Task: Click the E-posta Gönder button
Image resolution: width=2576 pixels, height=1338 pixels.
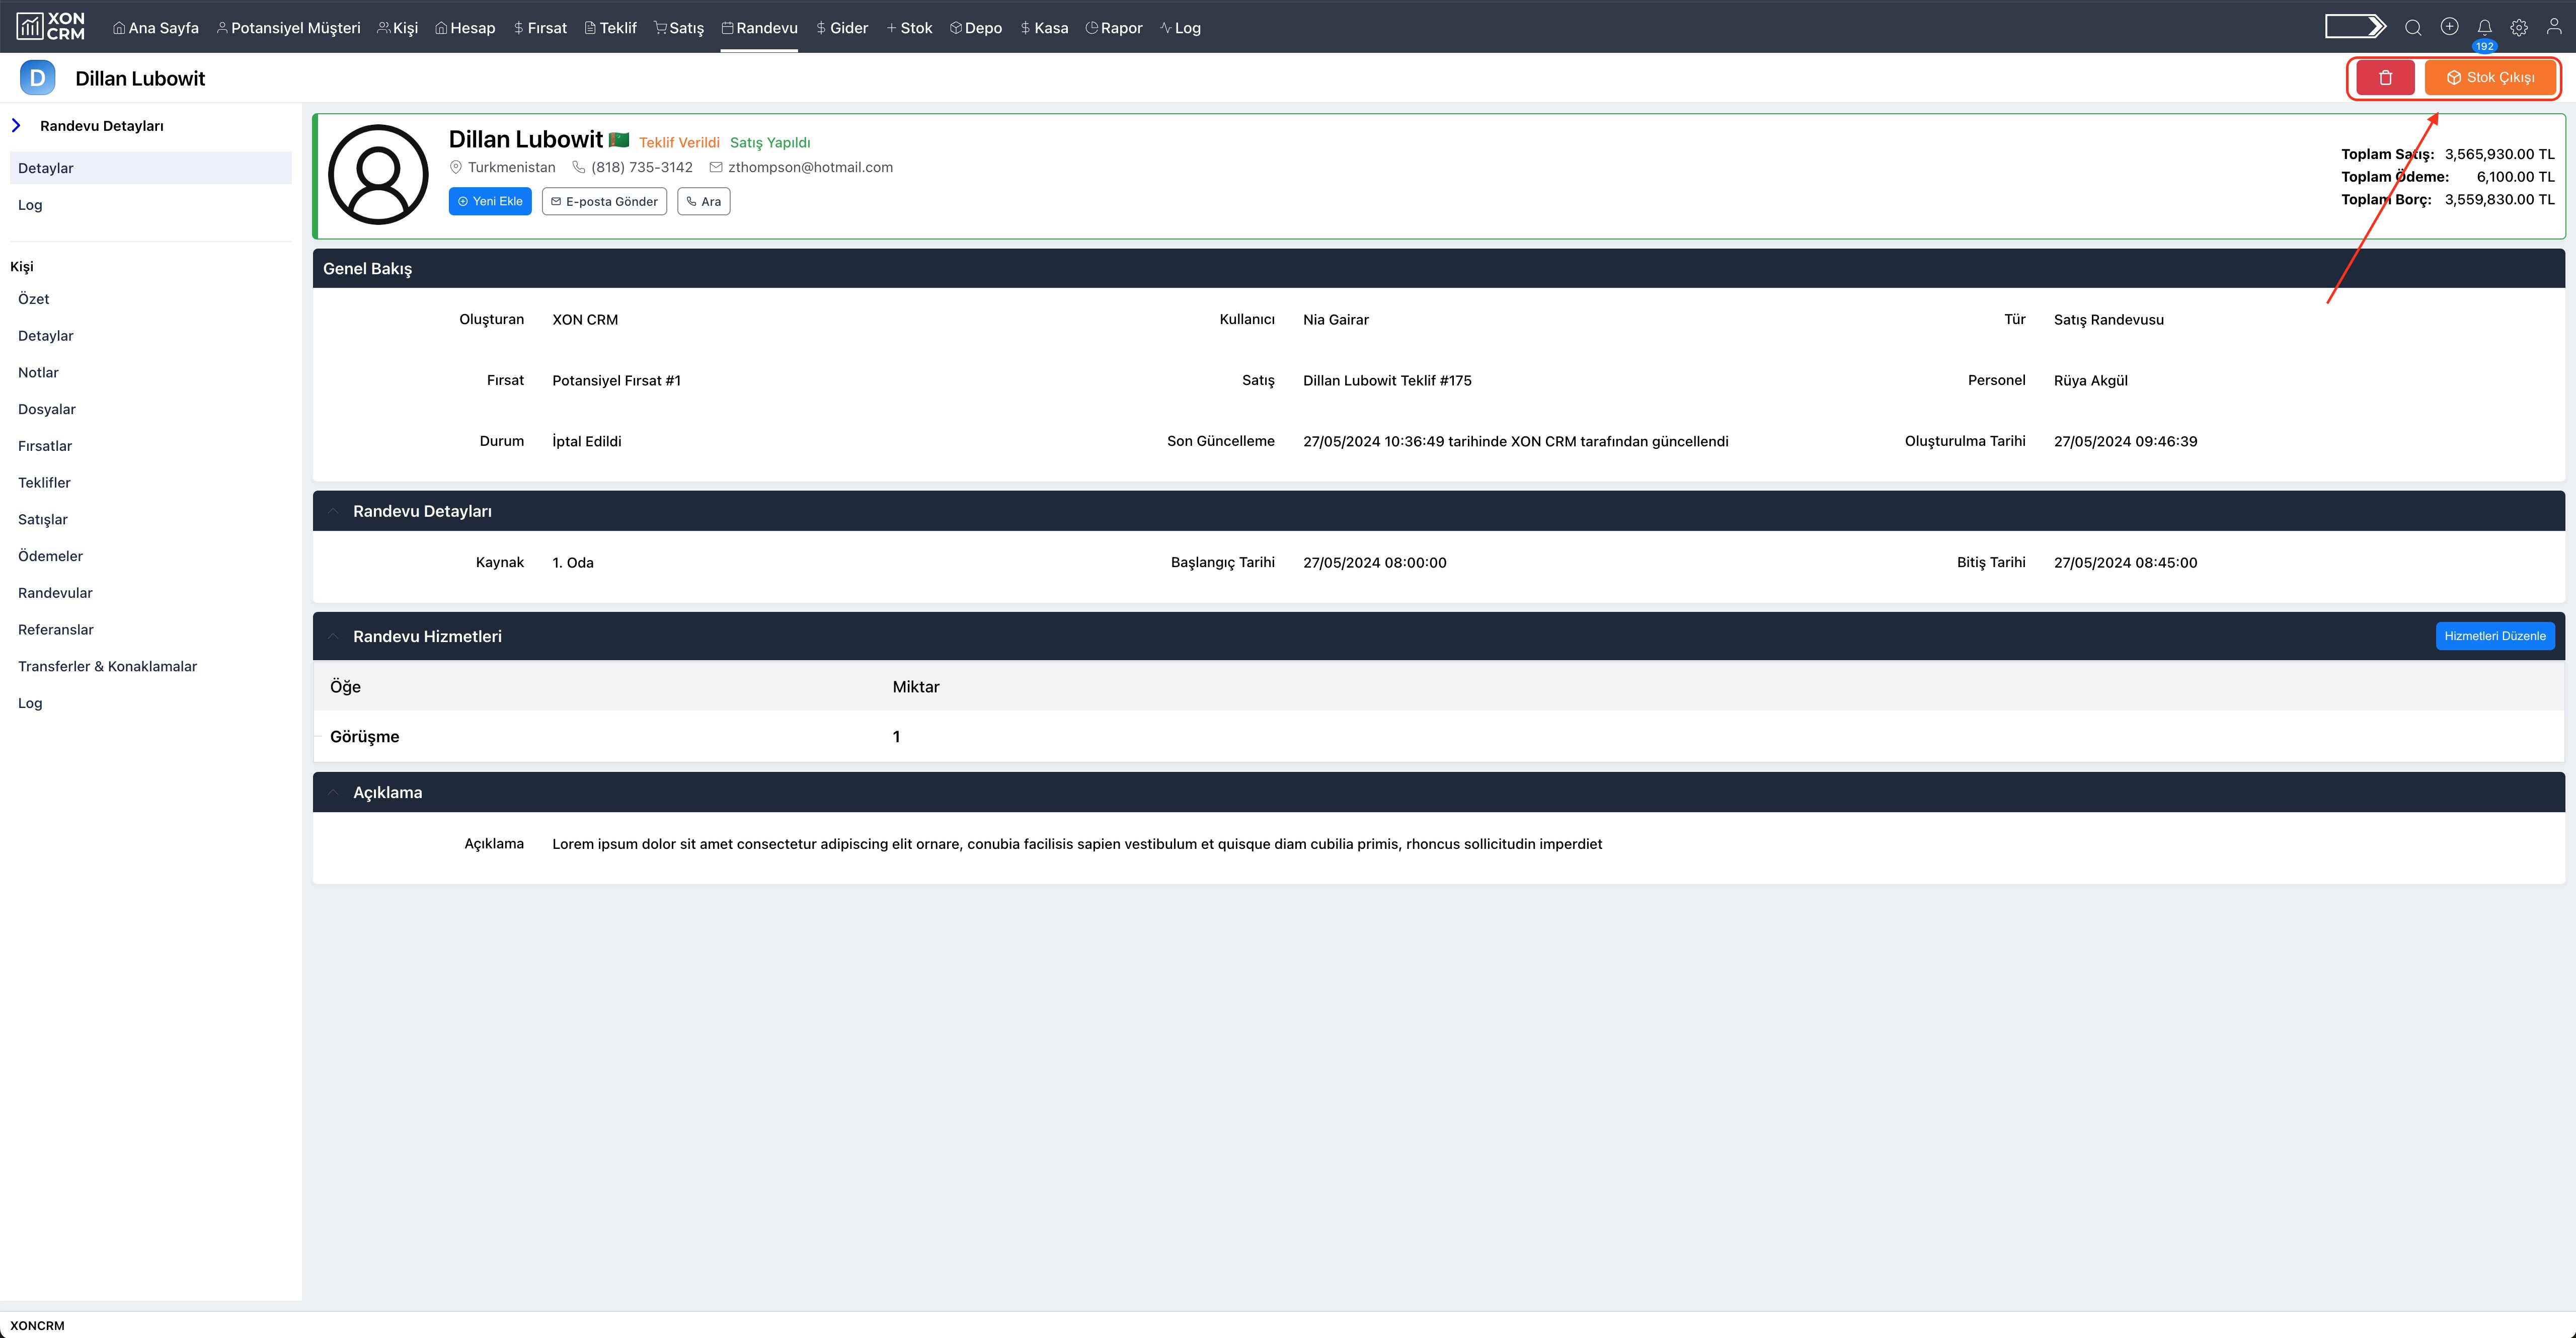Action: pyautogui.click(x=604, y=201)
